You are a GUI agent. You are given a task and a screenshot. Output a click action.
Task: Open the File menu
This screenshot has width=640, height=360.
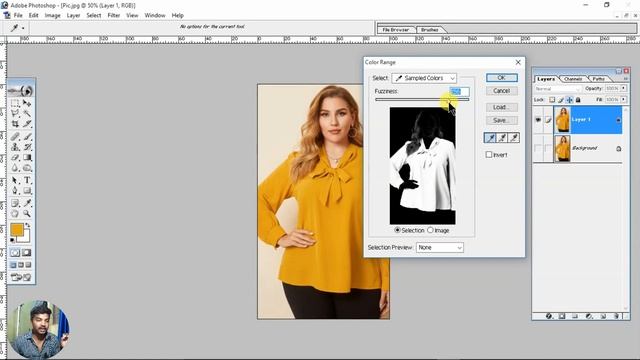(x=18, y=15)
